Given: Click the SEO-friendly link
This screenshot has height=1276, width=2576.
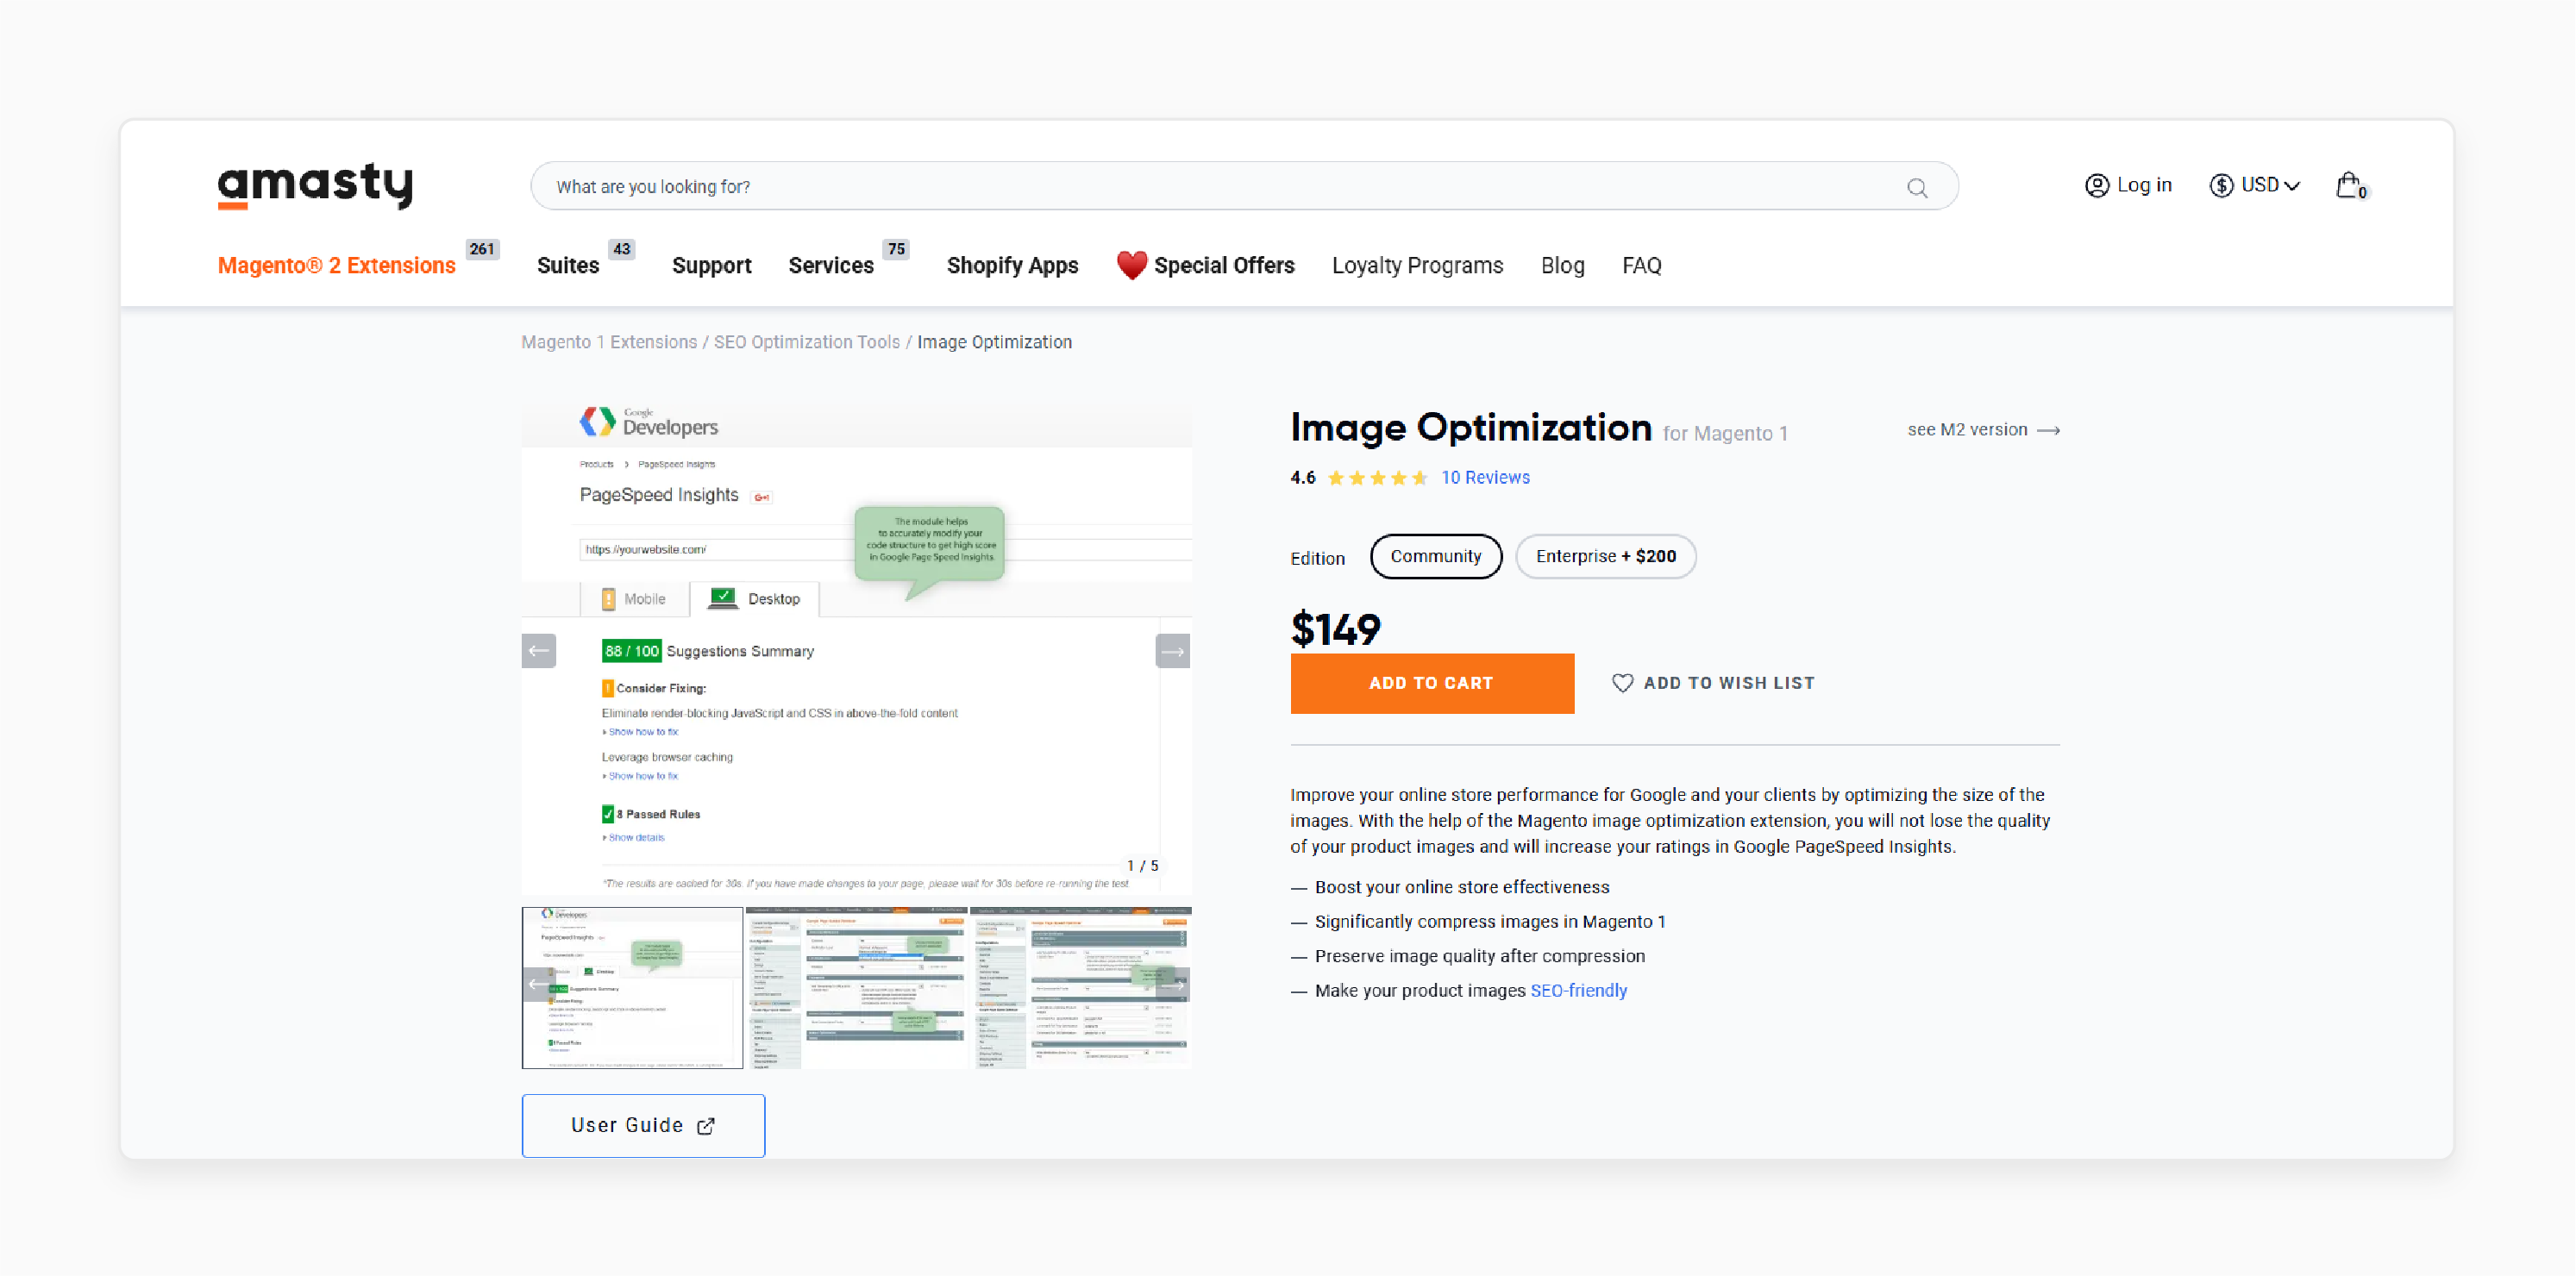Looking at the screenshot, I should pos(1578,991).
